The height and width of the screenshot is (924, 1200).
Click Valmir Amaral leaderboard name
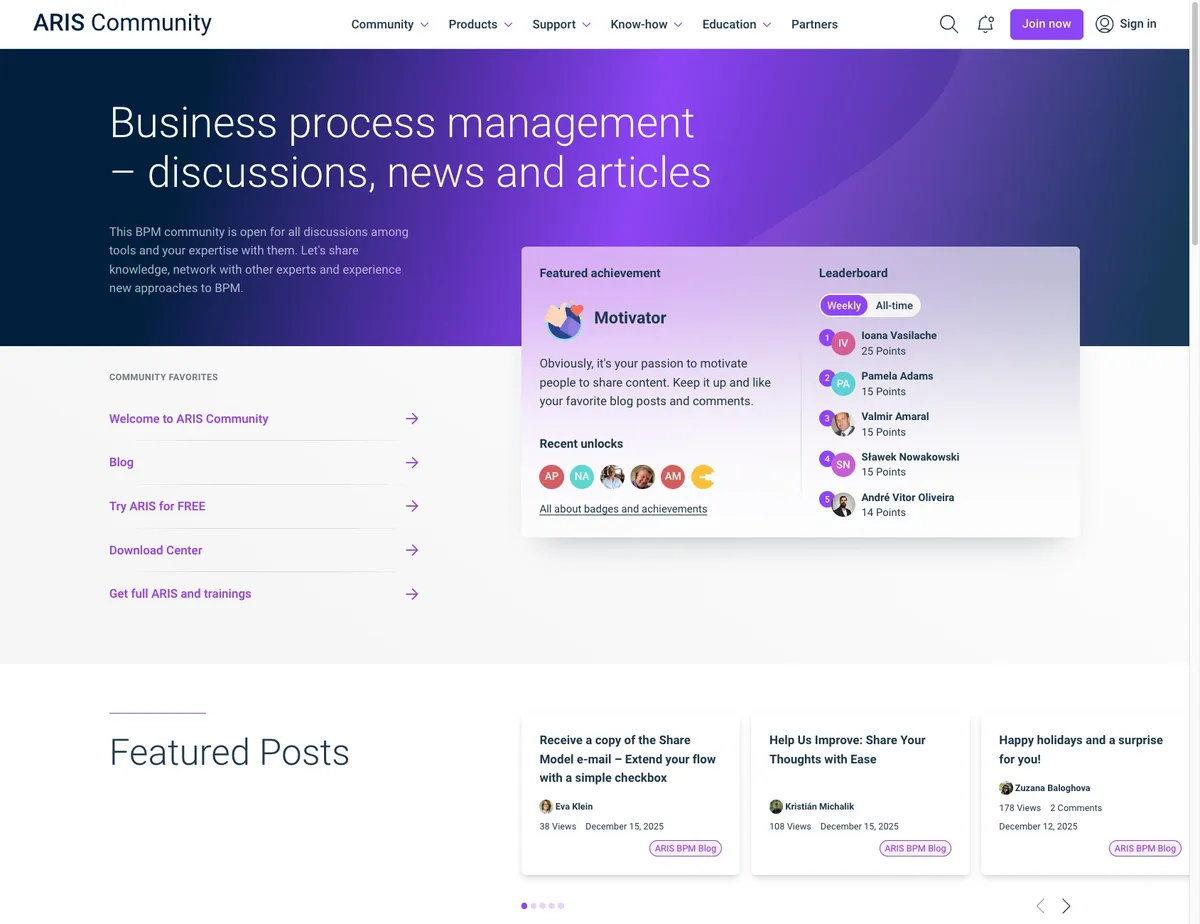[x=895, y=417]
